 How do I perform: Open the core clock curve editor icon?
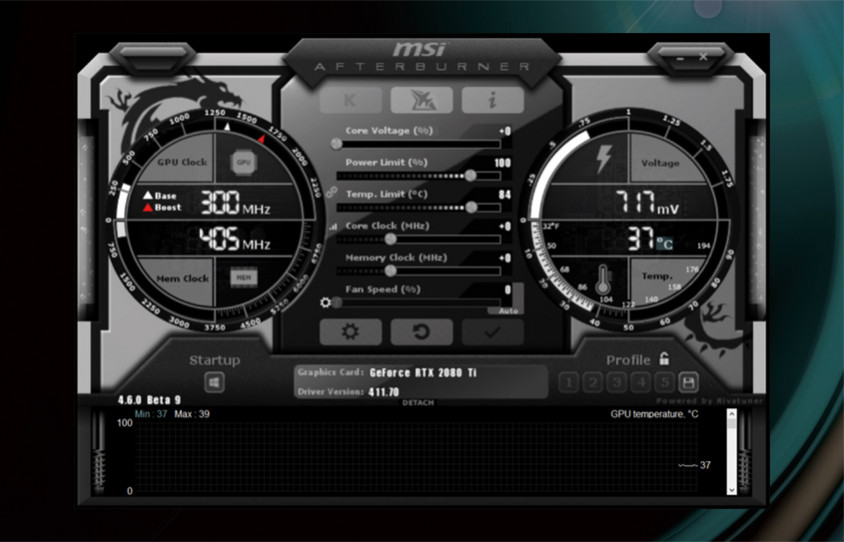pos(333,227)
